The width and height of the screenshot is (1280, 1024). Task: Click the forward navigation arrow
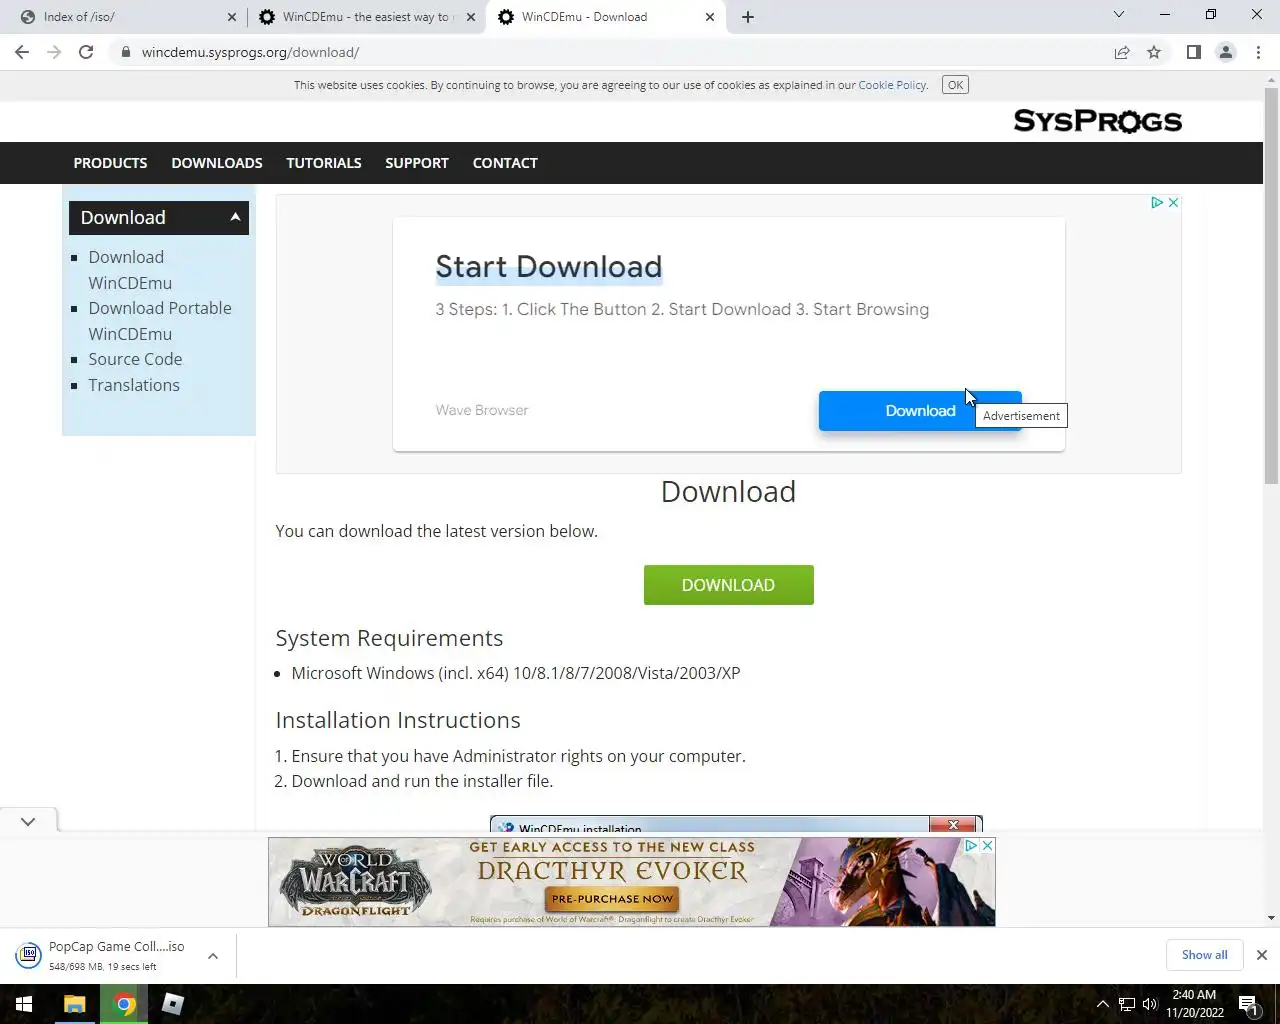point(54,52)
